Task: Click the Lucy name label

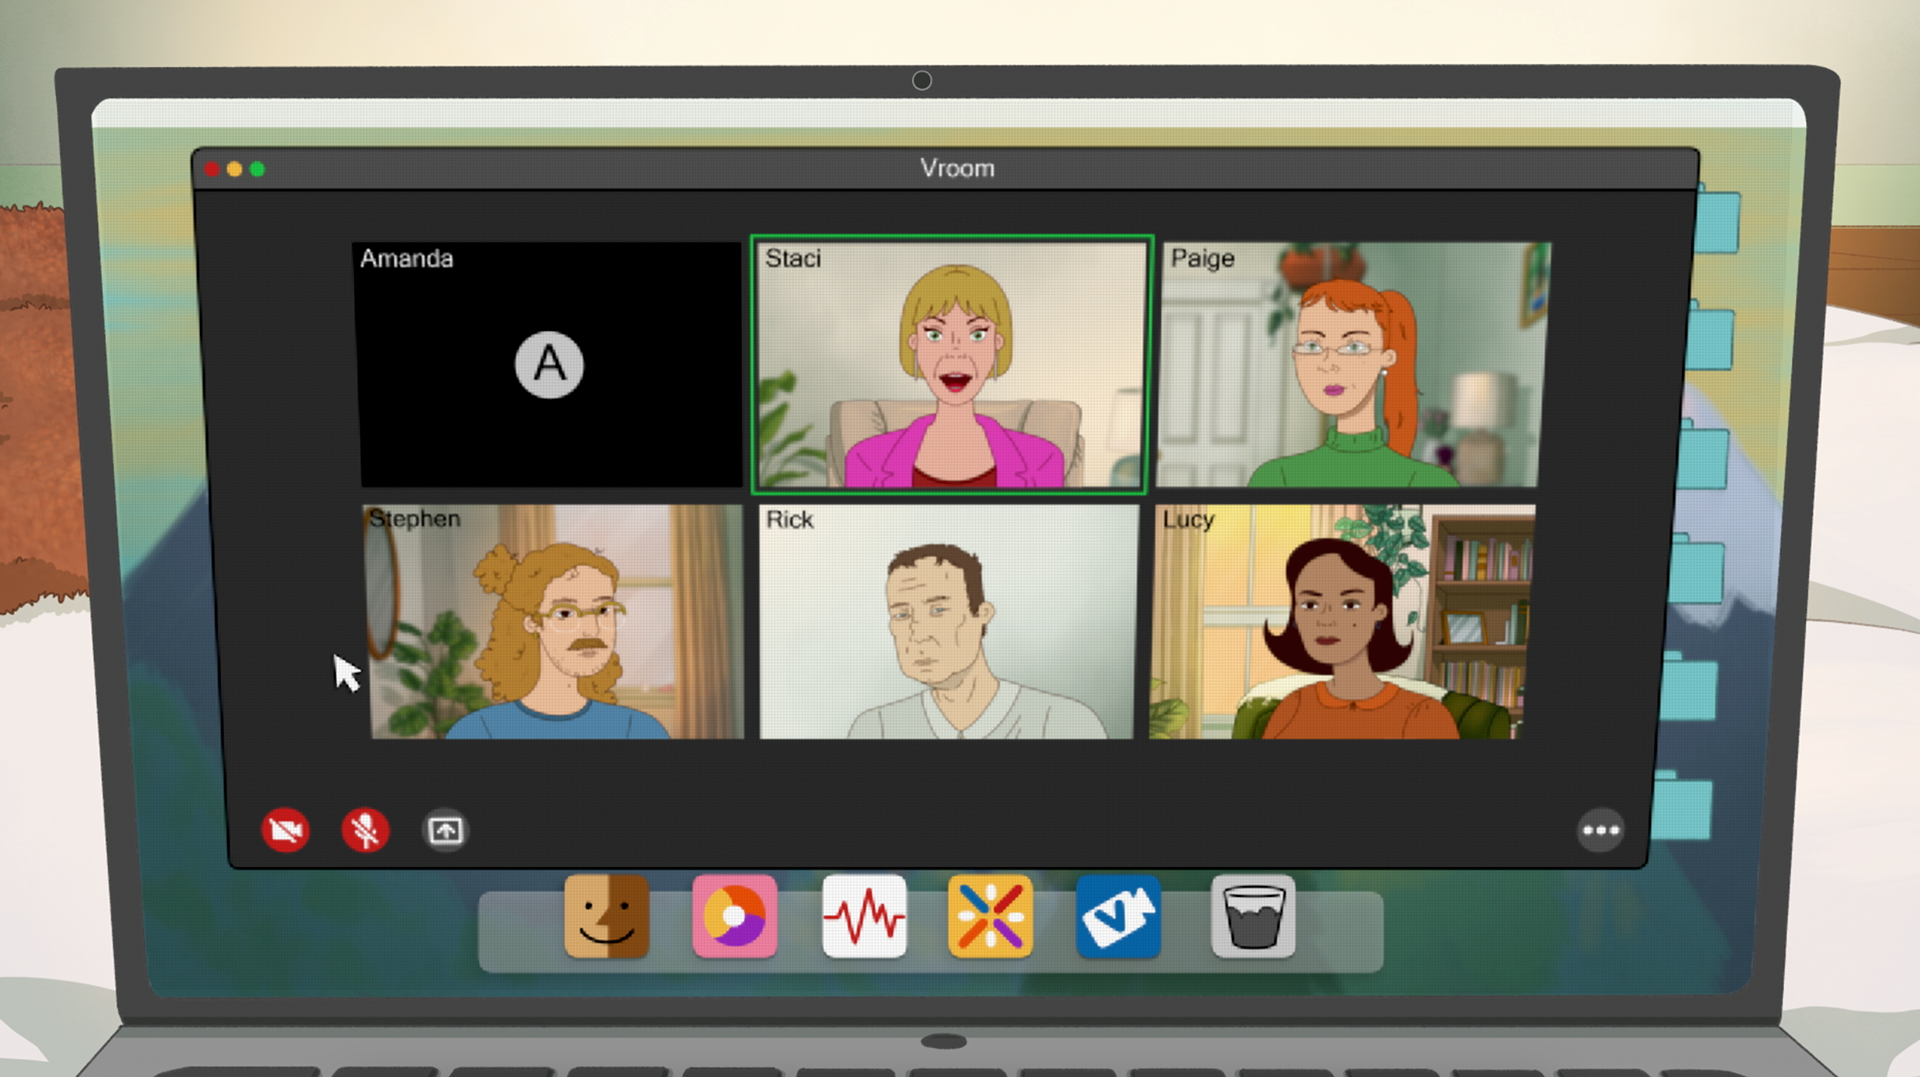Action: coord(1188,519)
